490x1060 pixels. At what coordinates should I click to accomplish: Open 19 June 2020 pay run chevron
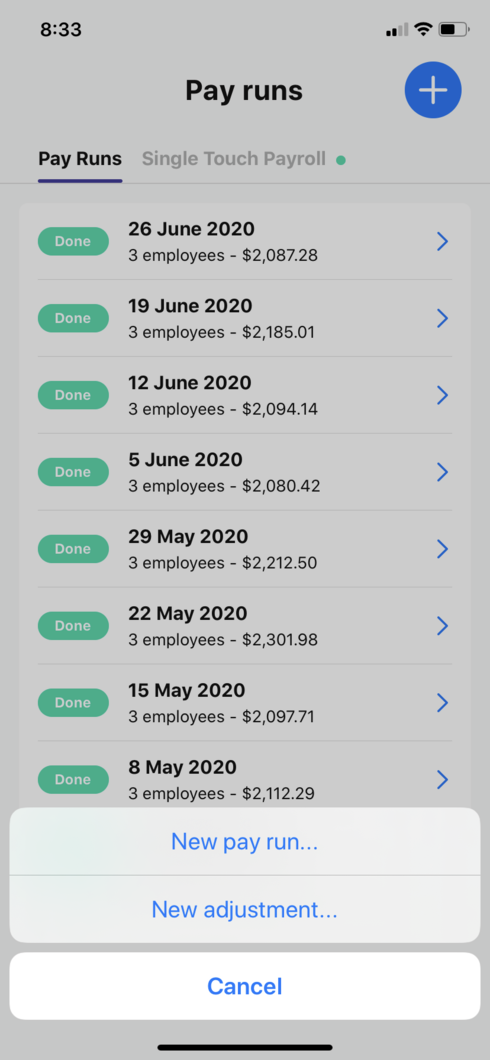click(443, 318)
